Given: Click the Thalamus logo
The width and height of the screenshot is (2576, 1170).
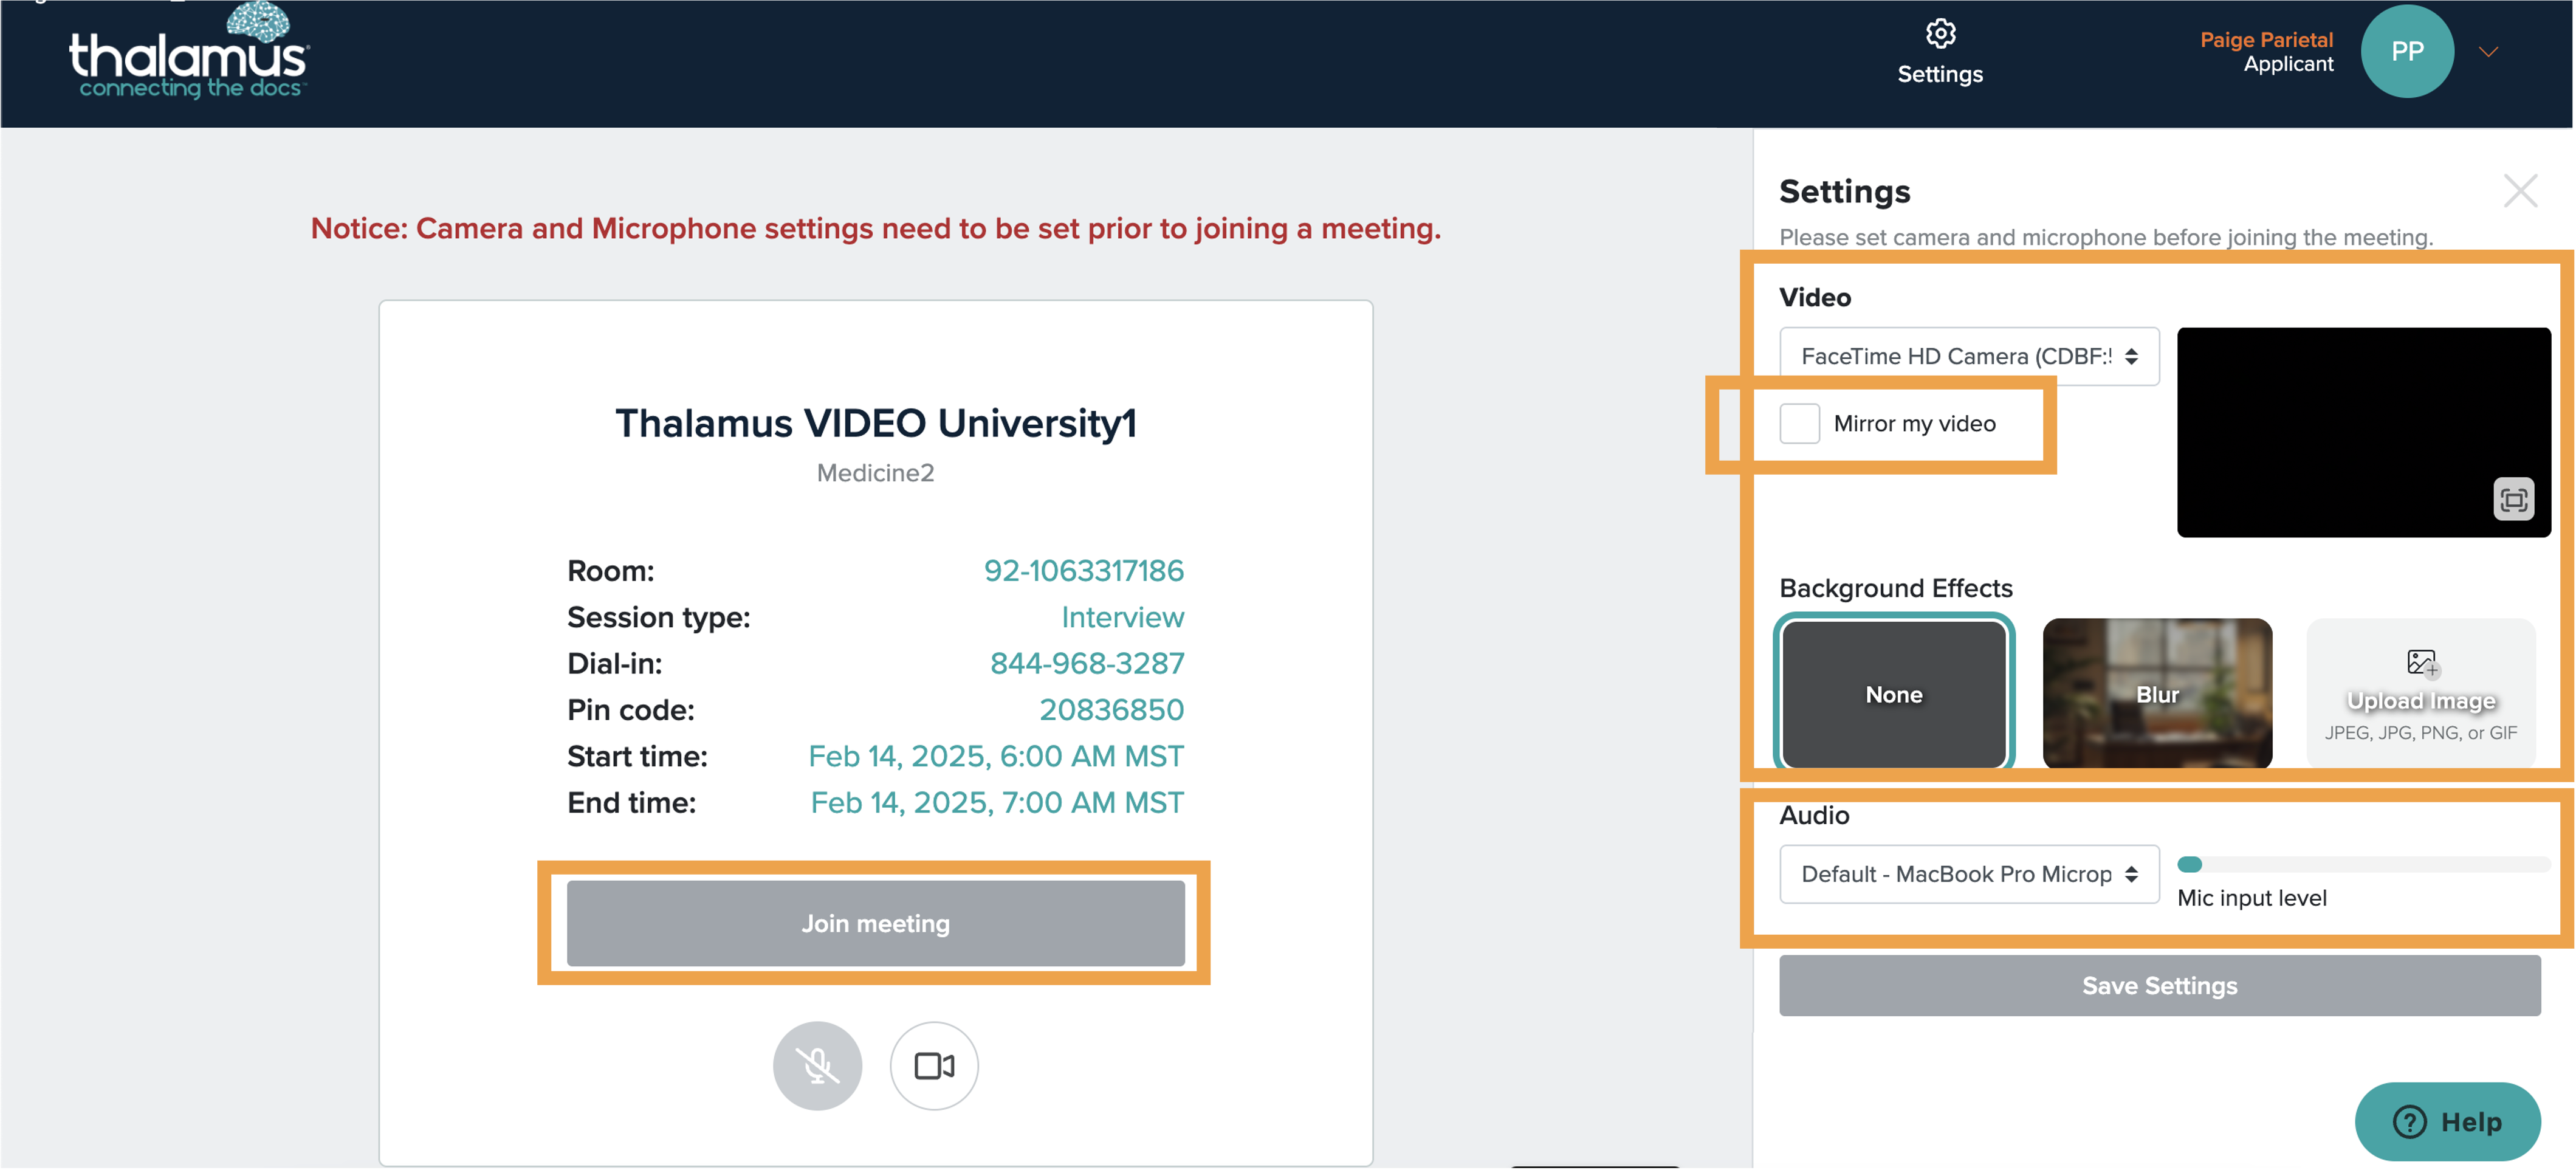Looking at the screenshot, I should point(189,52).
